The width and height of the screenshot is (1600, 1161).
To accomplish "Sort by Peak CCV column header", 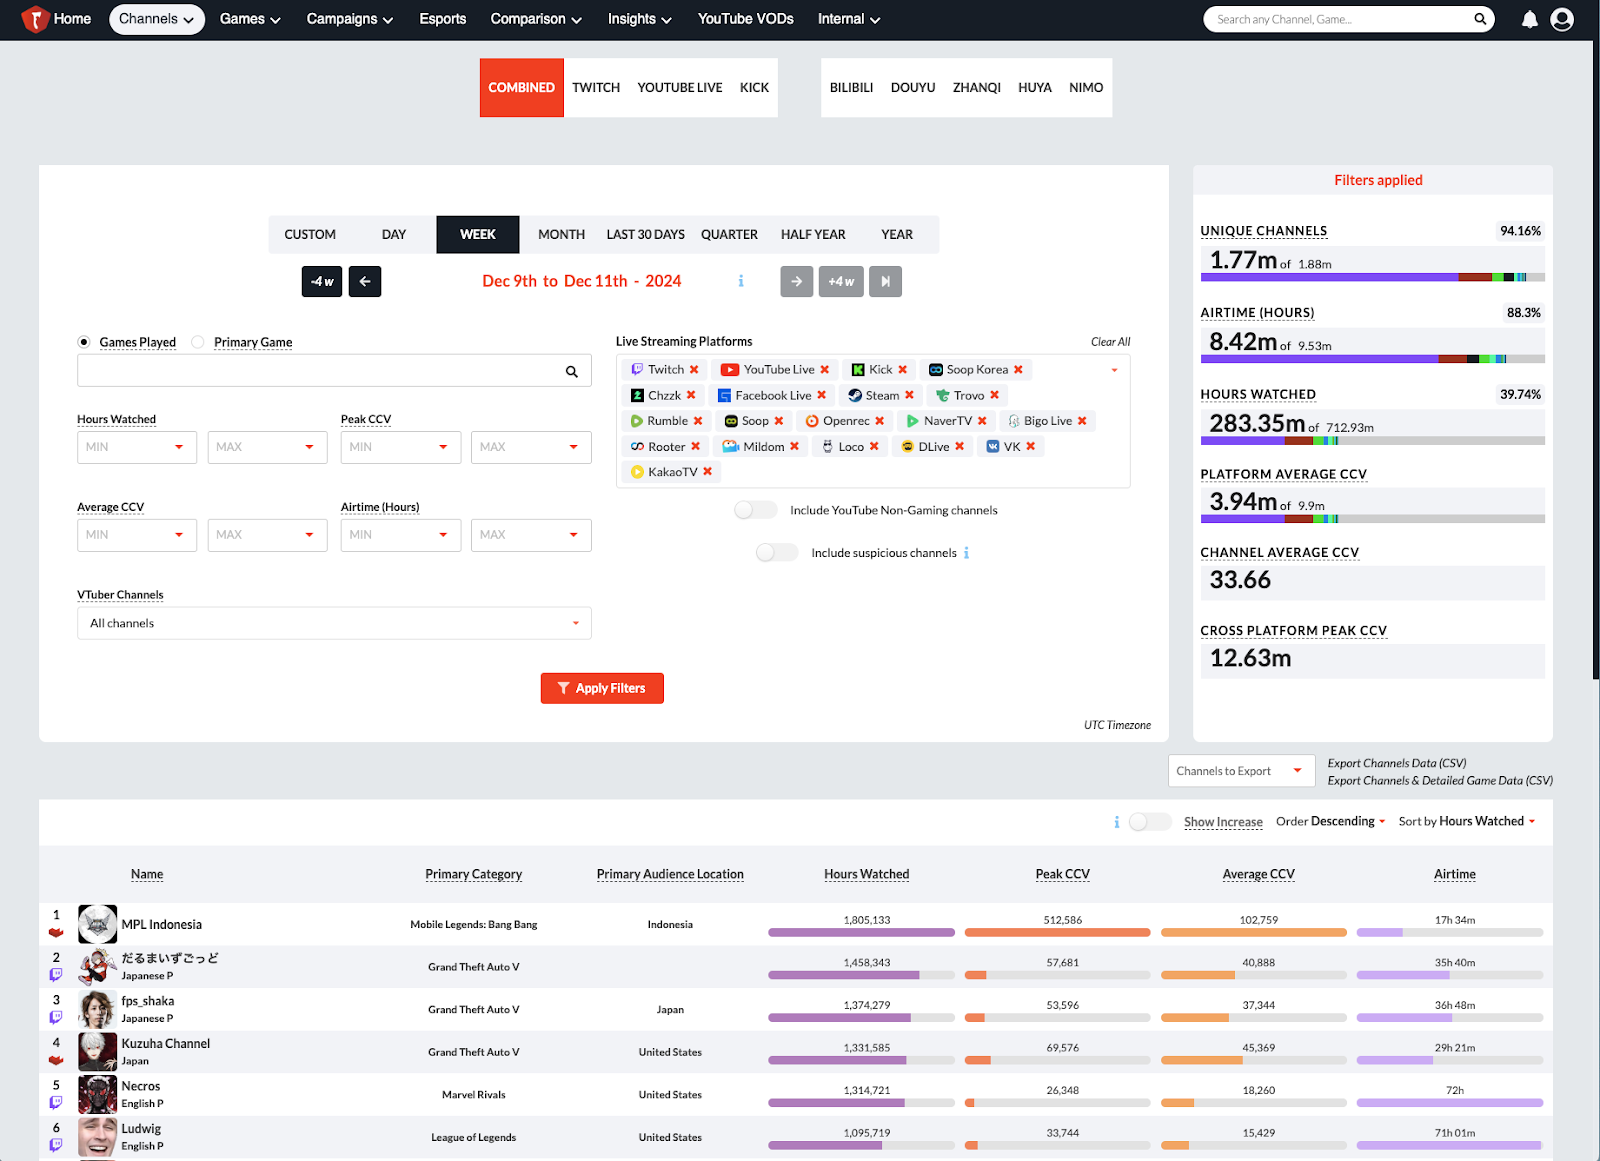I will 1062,874.
